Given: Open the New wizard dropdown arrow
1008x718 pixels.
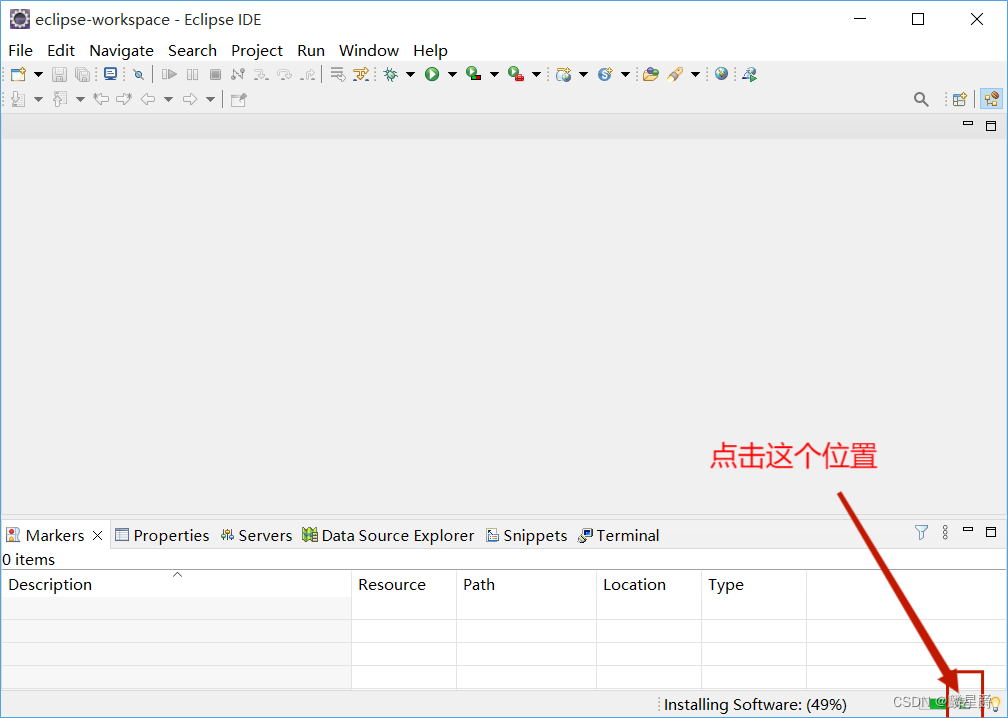Looking at the screenshot, I should click(x=39, y=75).
